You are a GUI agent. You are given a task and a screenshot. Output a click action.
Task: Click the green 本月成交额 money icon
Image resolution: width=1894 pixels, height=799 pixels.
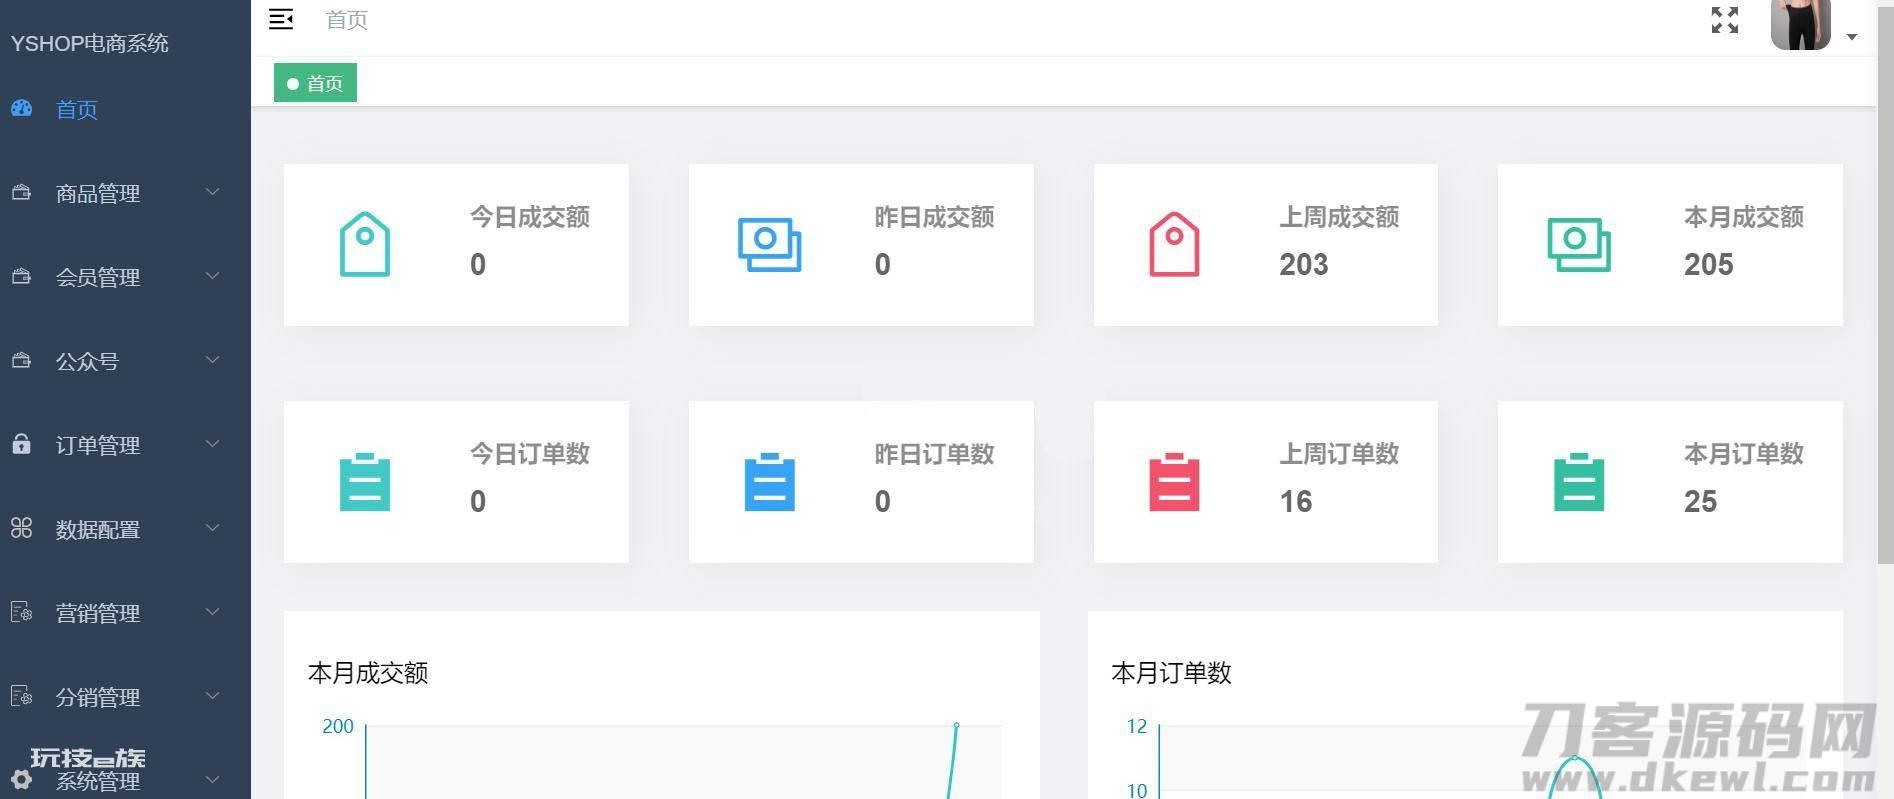1579,245
